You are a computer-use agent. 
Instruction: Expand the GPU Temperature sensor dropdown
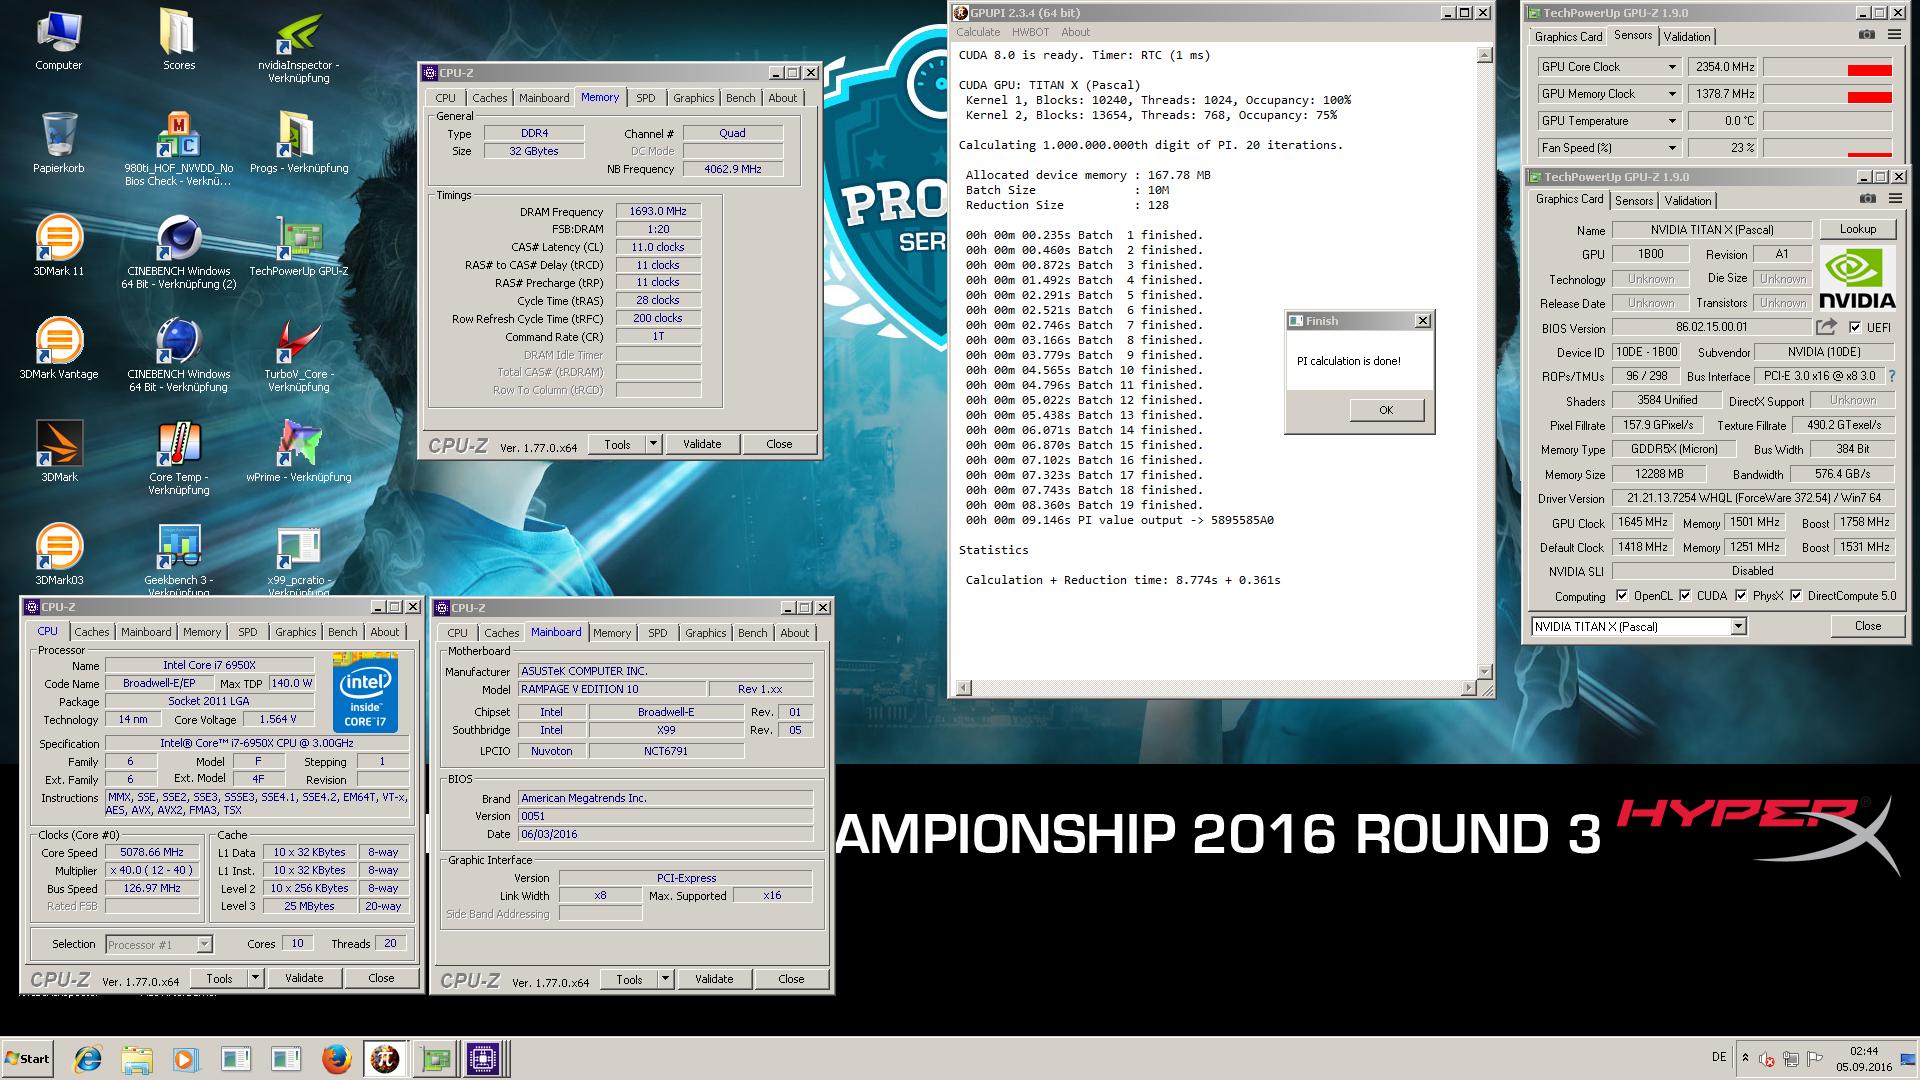1671,121
